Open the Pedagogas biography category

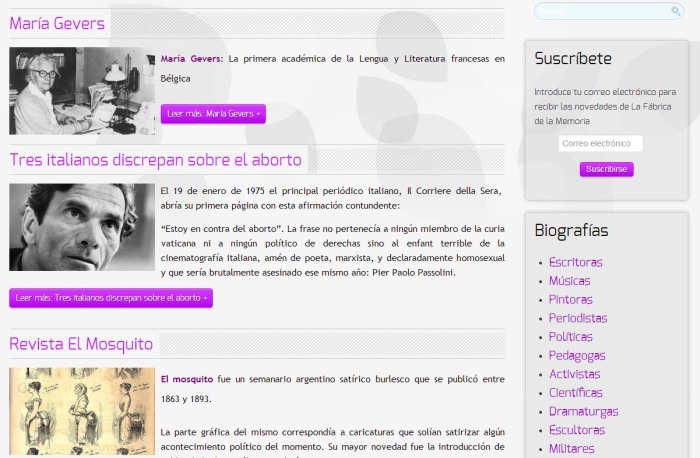click(x=577, y=355)
